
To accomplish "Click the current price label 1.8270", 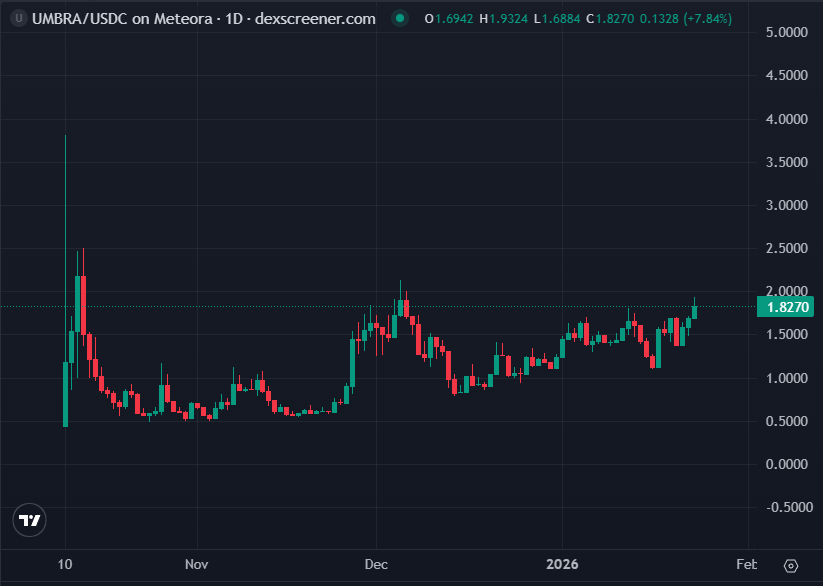I will pos(786,307).
